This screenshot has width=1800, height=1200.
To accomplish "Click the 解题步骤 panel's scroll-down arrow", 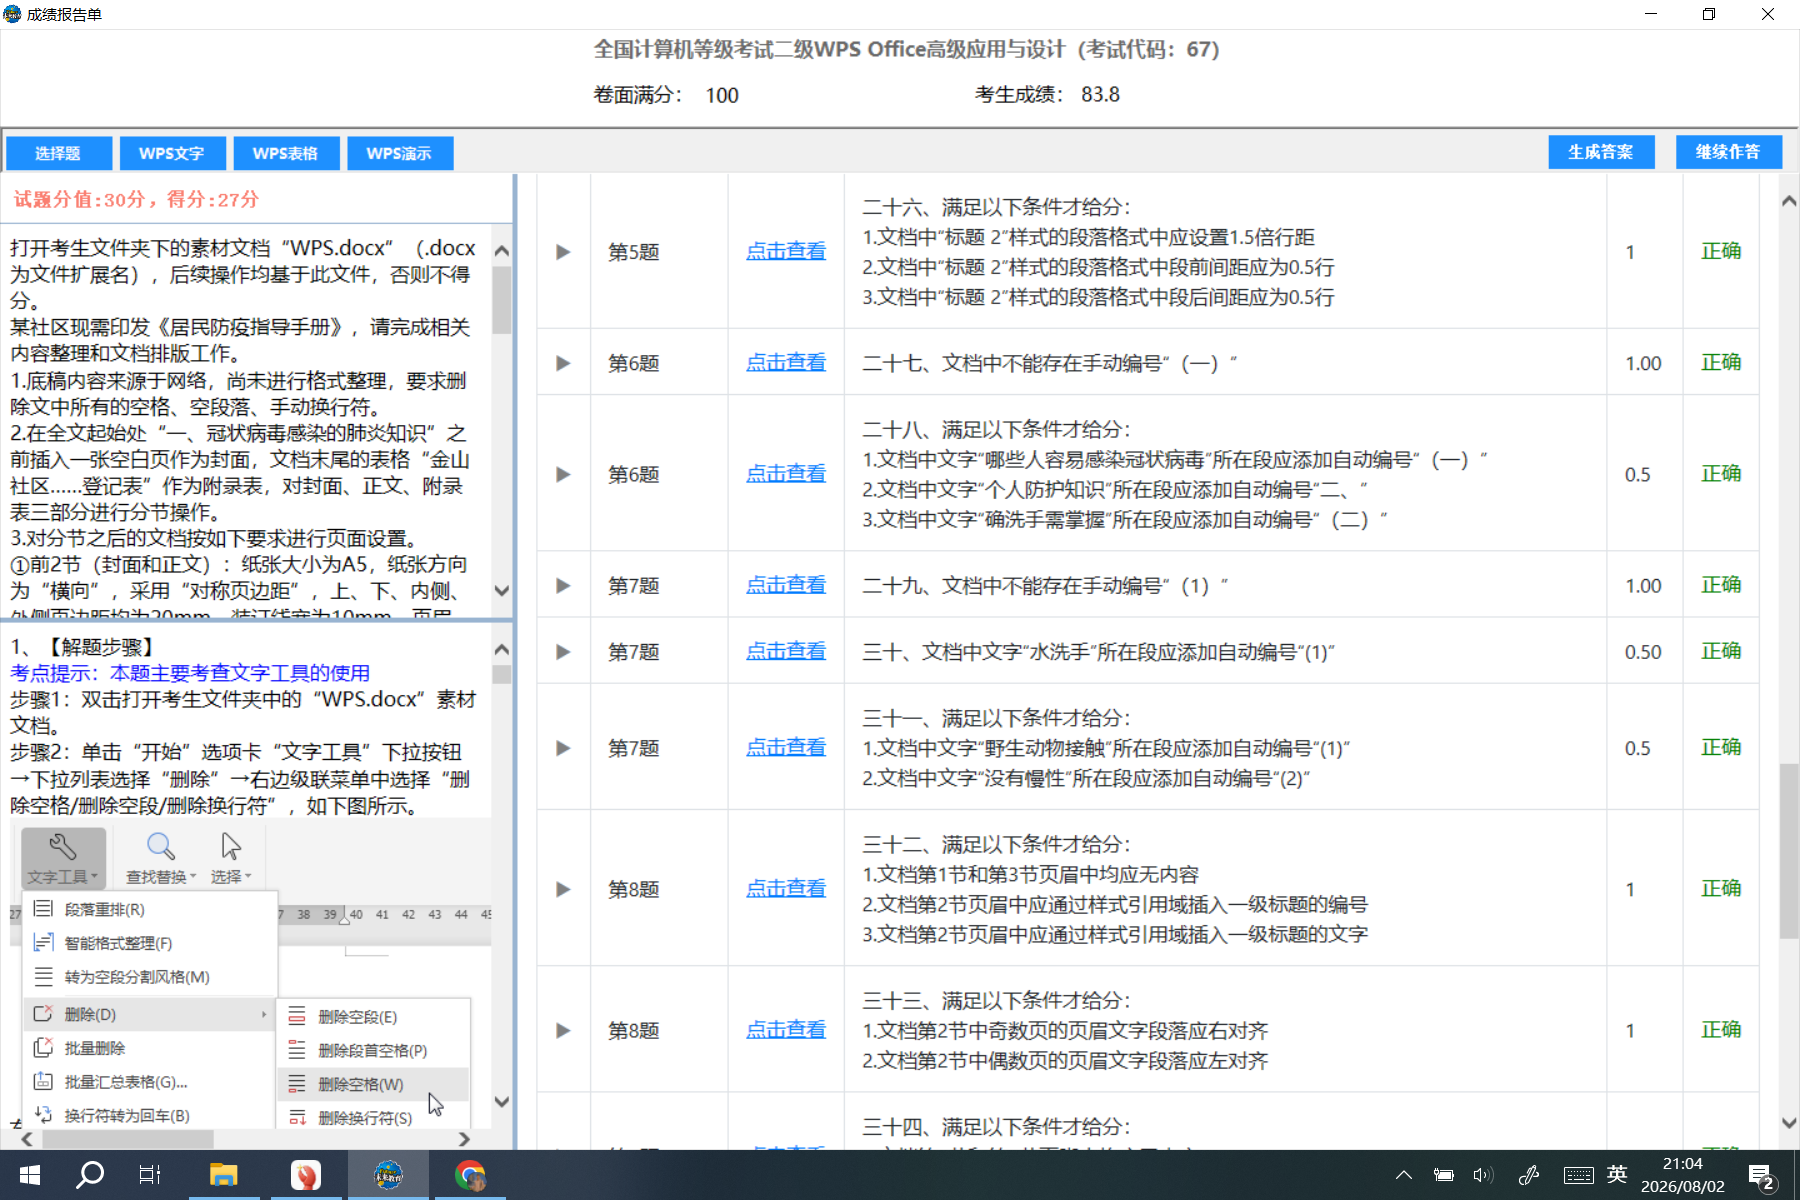I will coord(502,1102).
